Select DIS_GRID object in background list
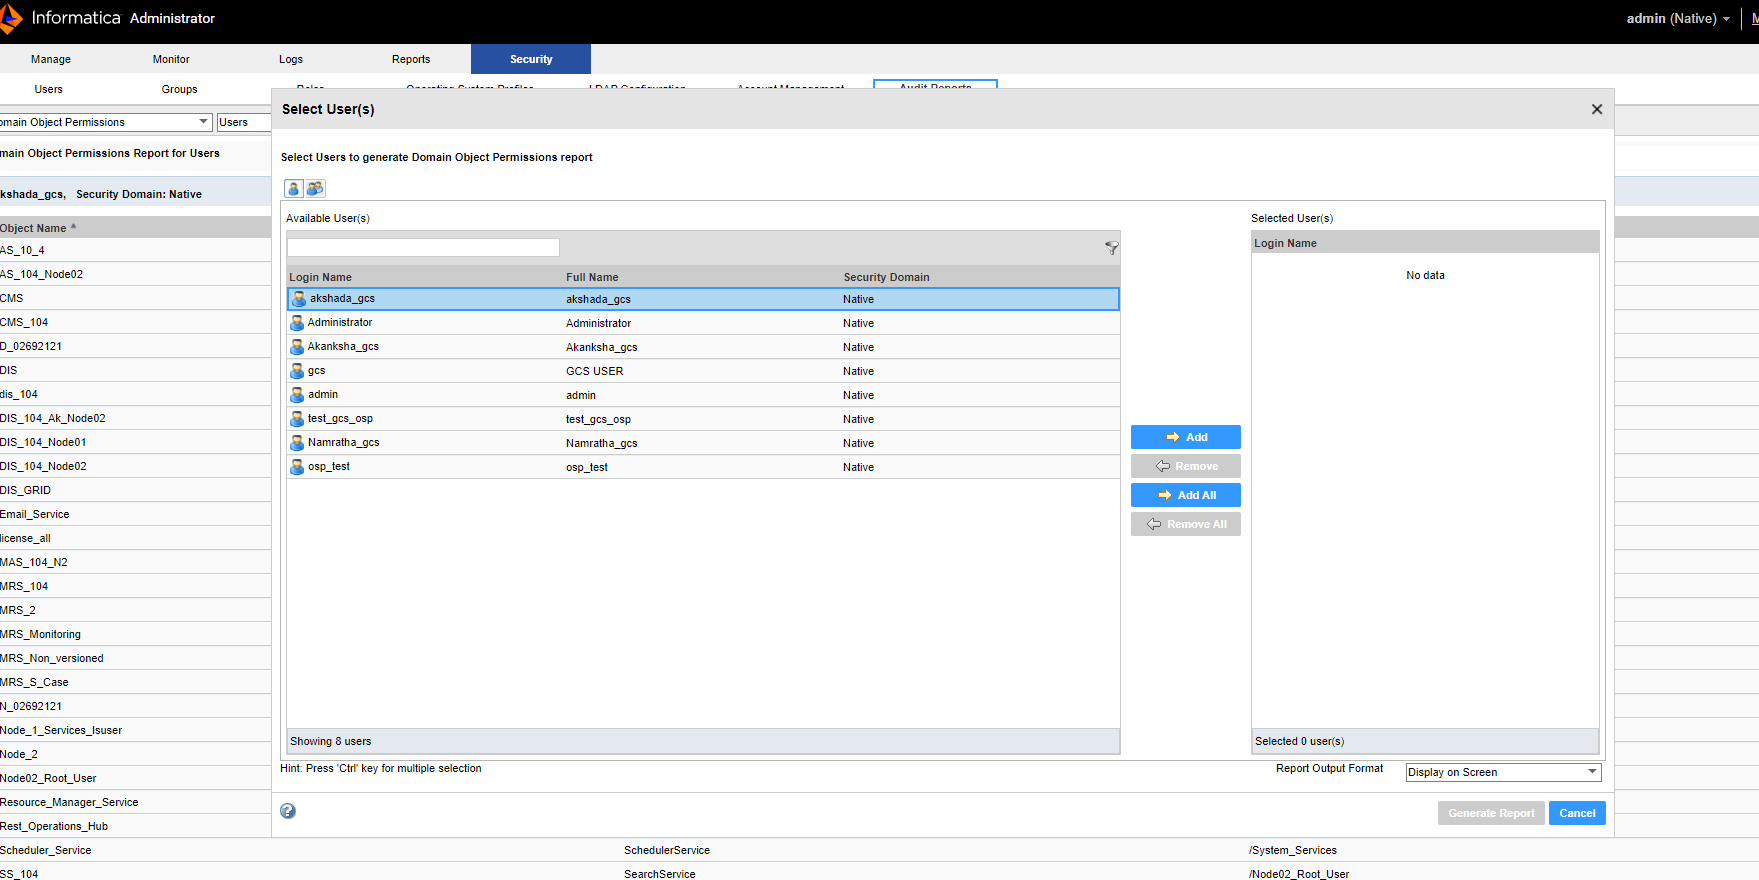This screenshot has width=1759, height=880. click(x=26, y=490)
